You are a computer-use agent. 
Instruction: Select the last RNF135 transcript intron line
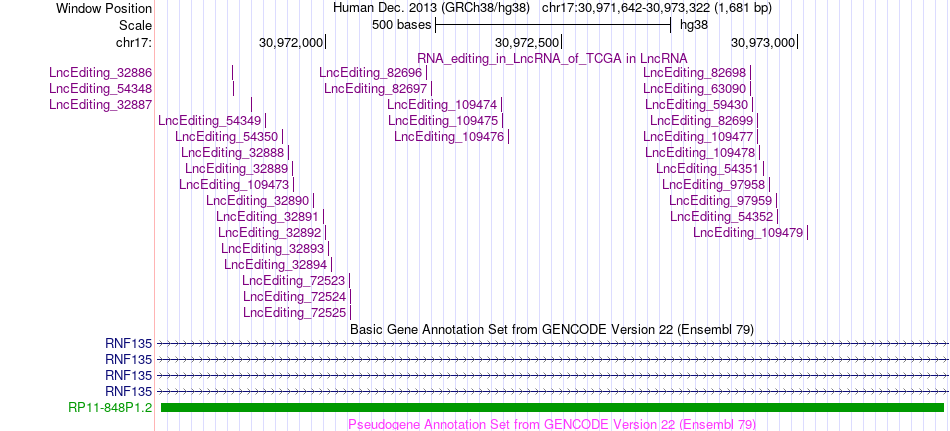coord(553,391)
